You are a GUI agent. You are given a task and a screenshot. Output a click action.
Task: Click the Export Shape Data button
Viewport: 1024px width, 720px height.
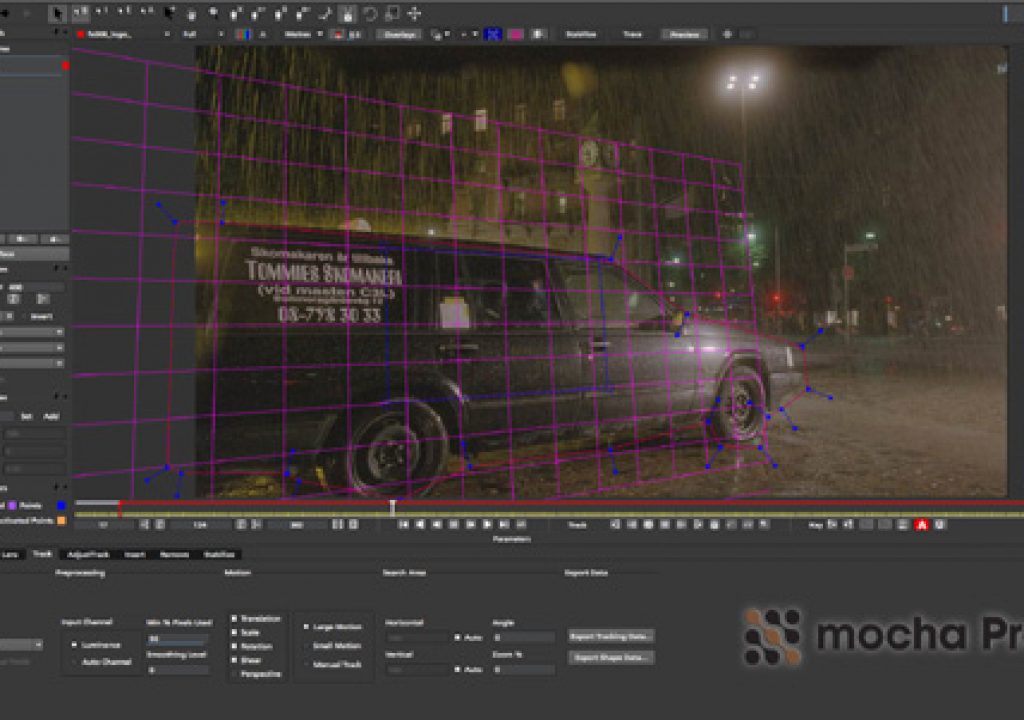pyautogui.click(x=611, y=657)
